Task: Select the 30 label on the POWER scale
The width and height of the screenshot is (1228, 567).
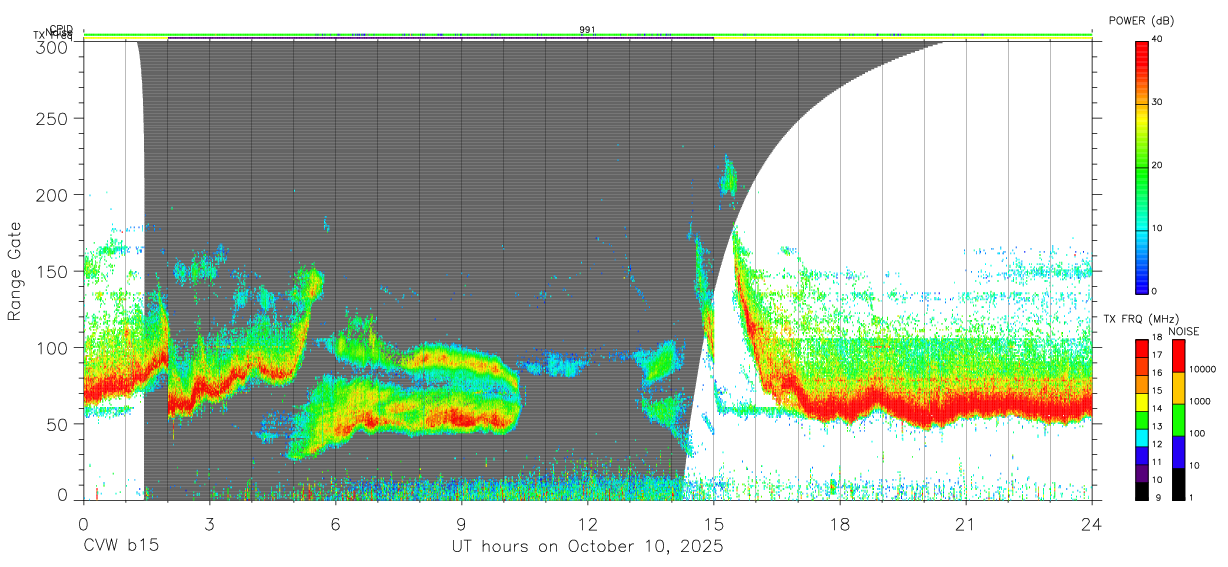Action: [1157, 103]
